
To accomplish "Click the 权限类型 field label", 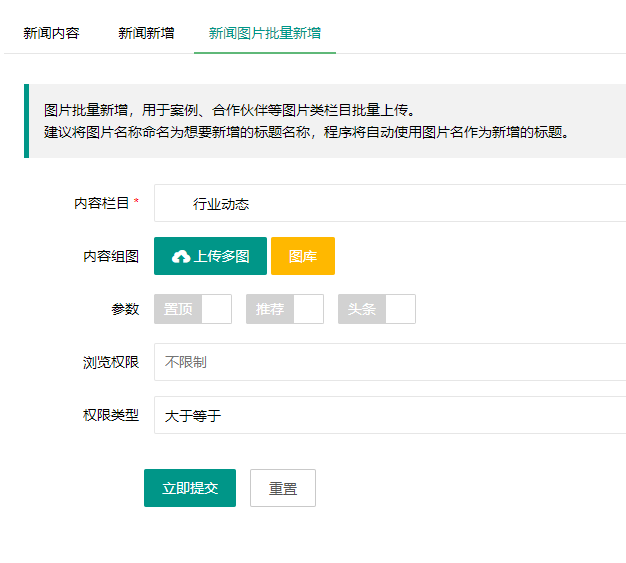I will 110,415.
